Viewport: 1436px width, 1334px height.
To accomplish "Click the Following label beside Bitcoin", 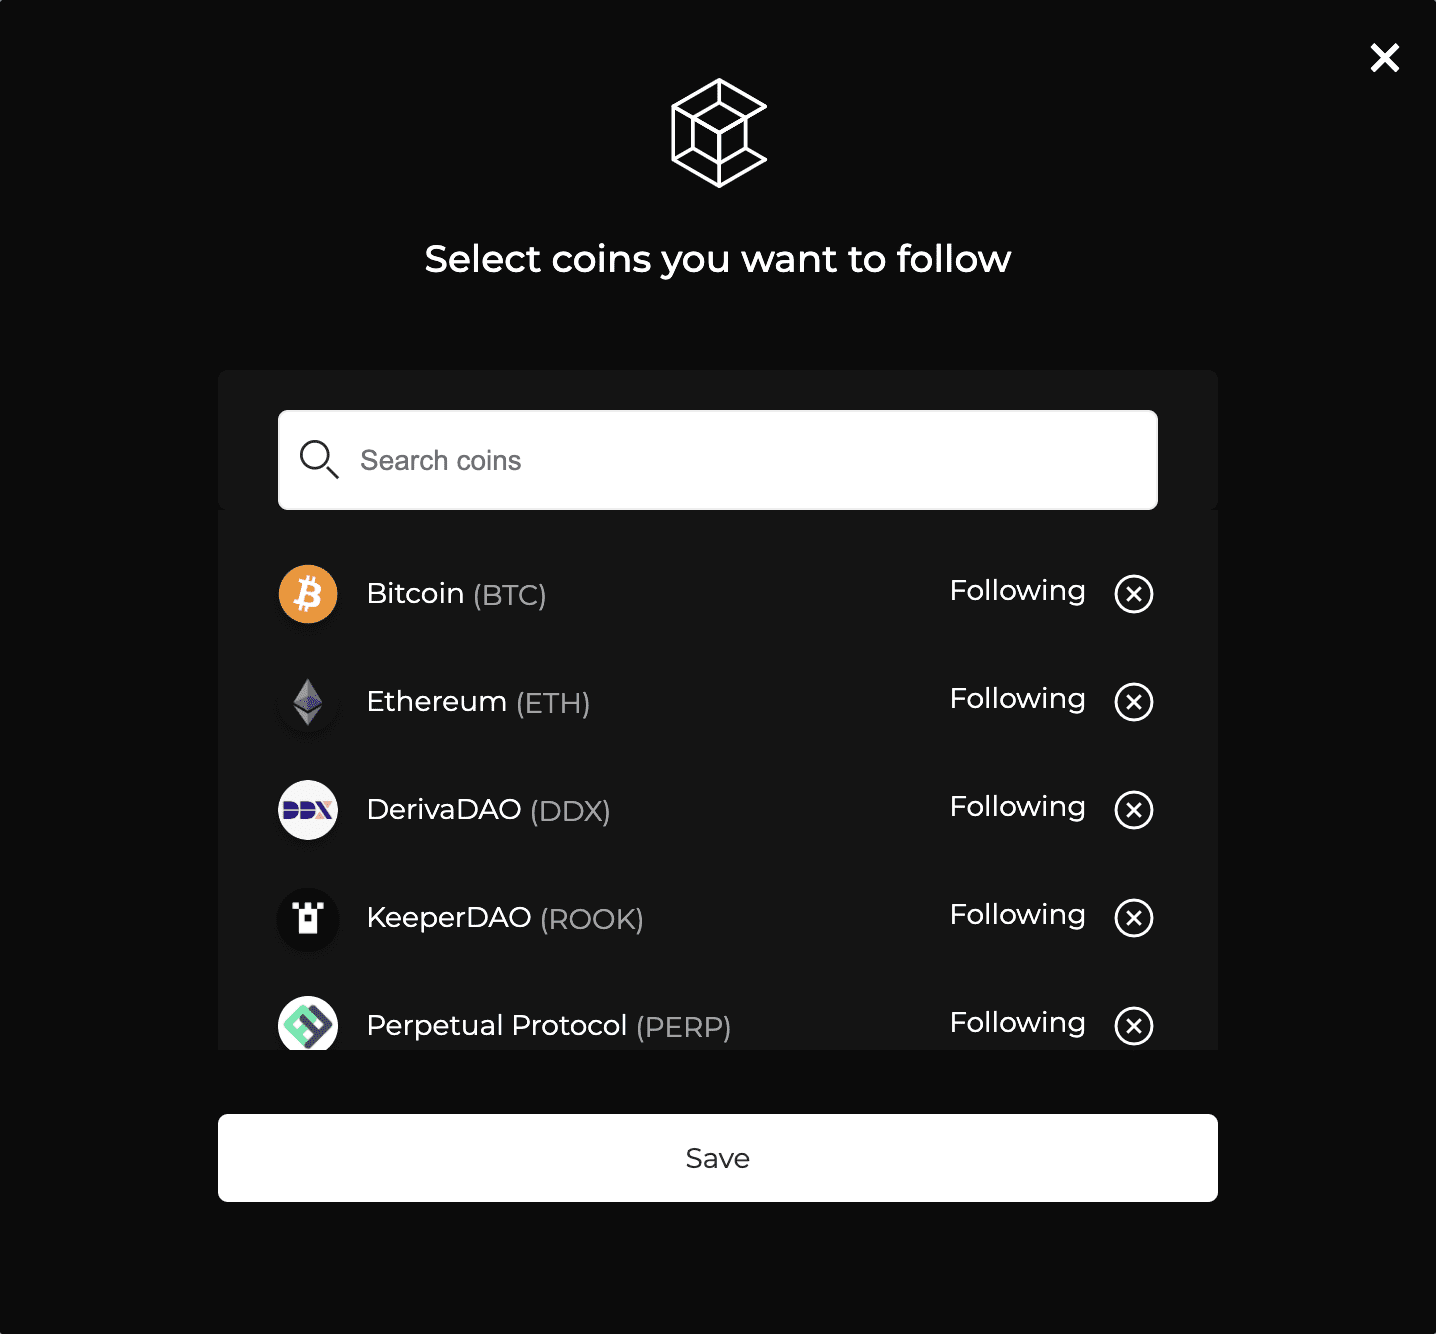I will pyautogui.click(x=1017, y=590).
